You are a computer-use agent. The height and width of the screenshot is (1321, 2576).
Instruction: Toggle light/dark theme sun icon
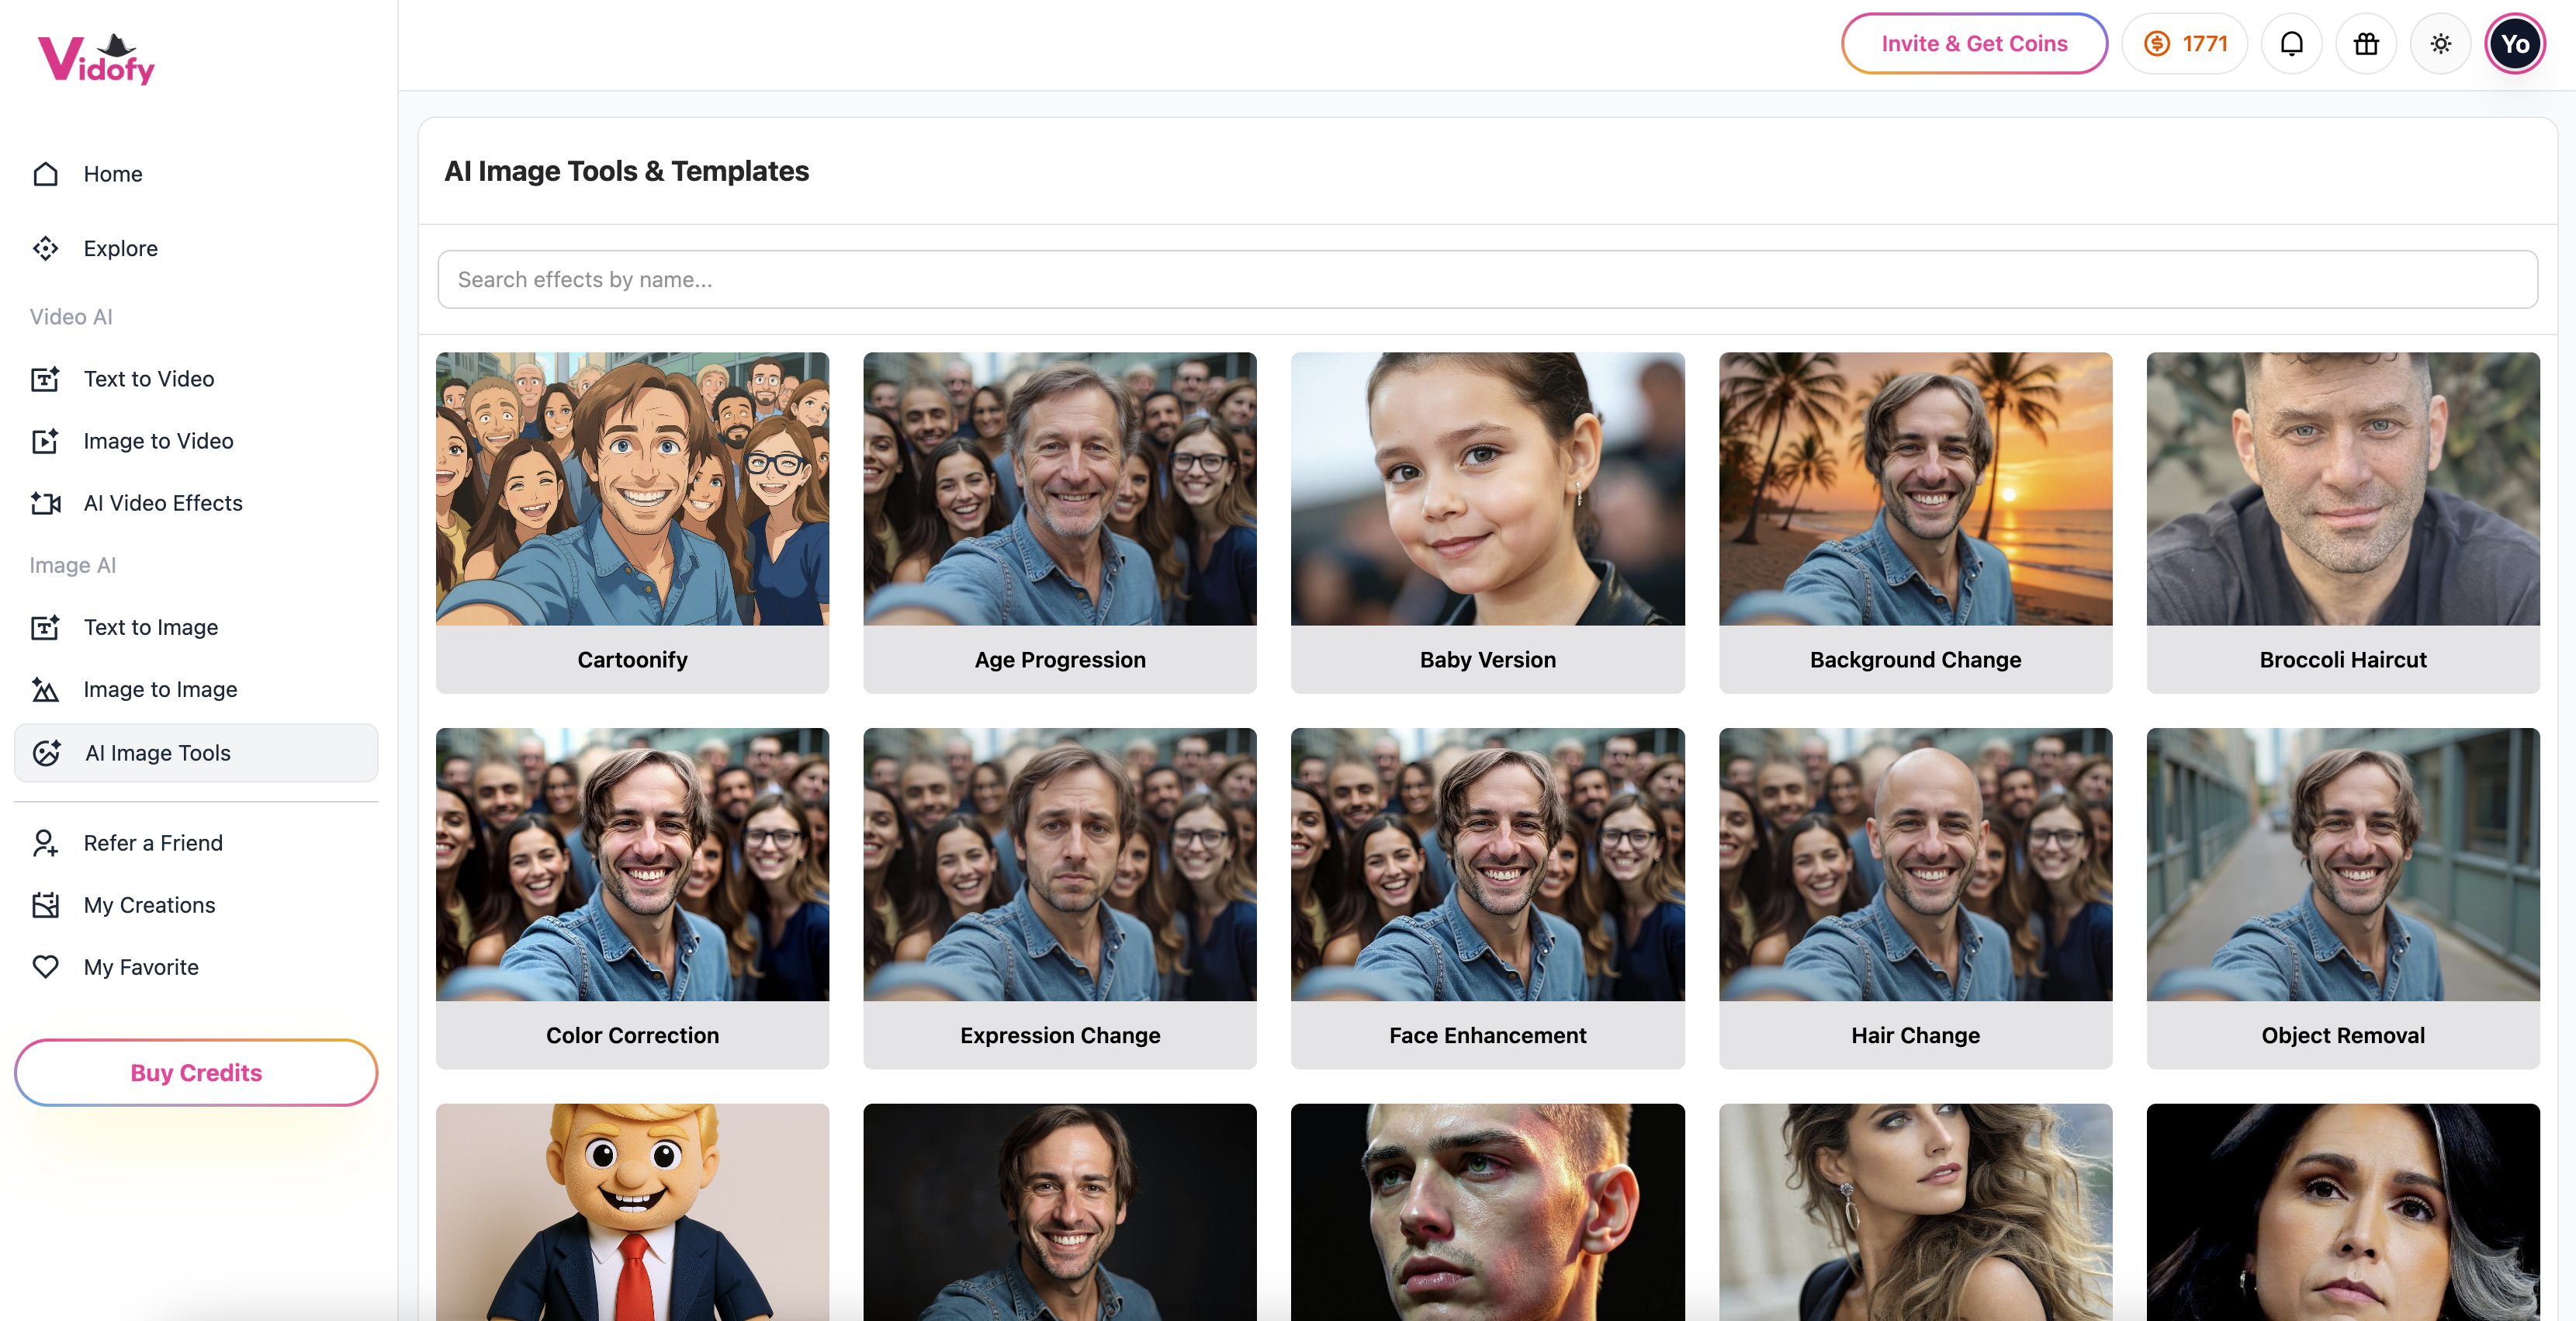[2440, 44]
